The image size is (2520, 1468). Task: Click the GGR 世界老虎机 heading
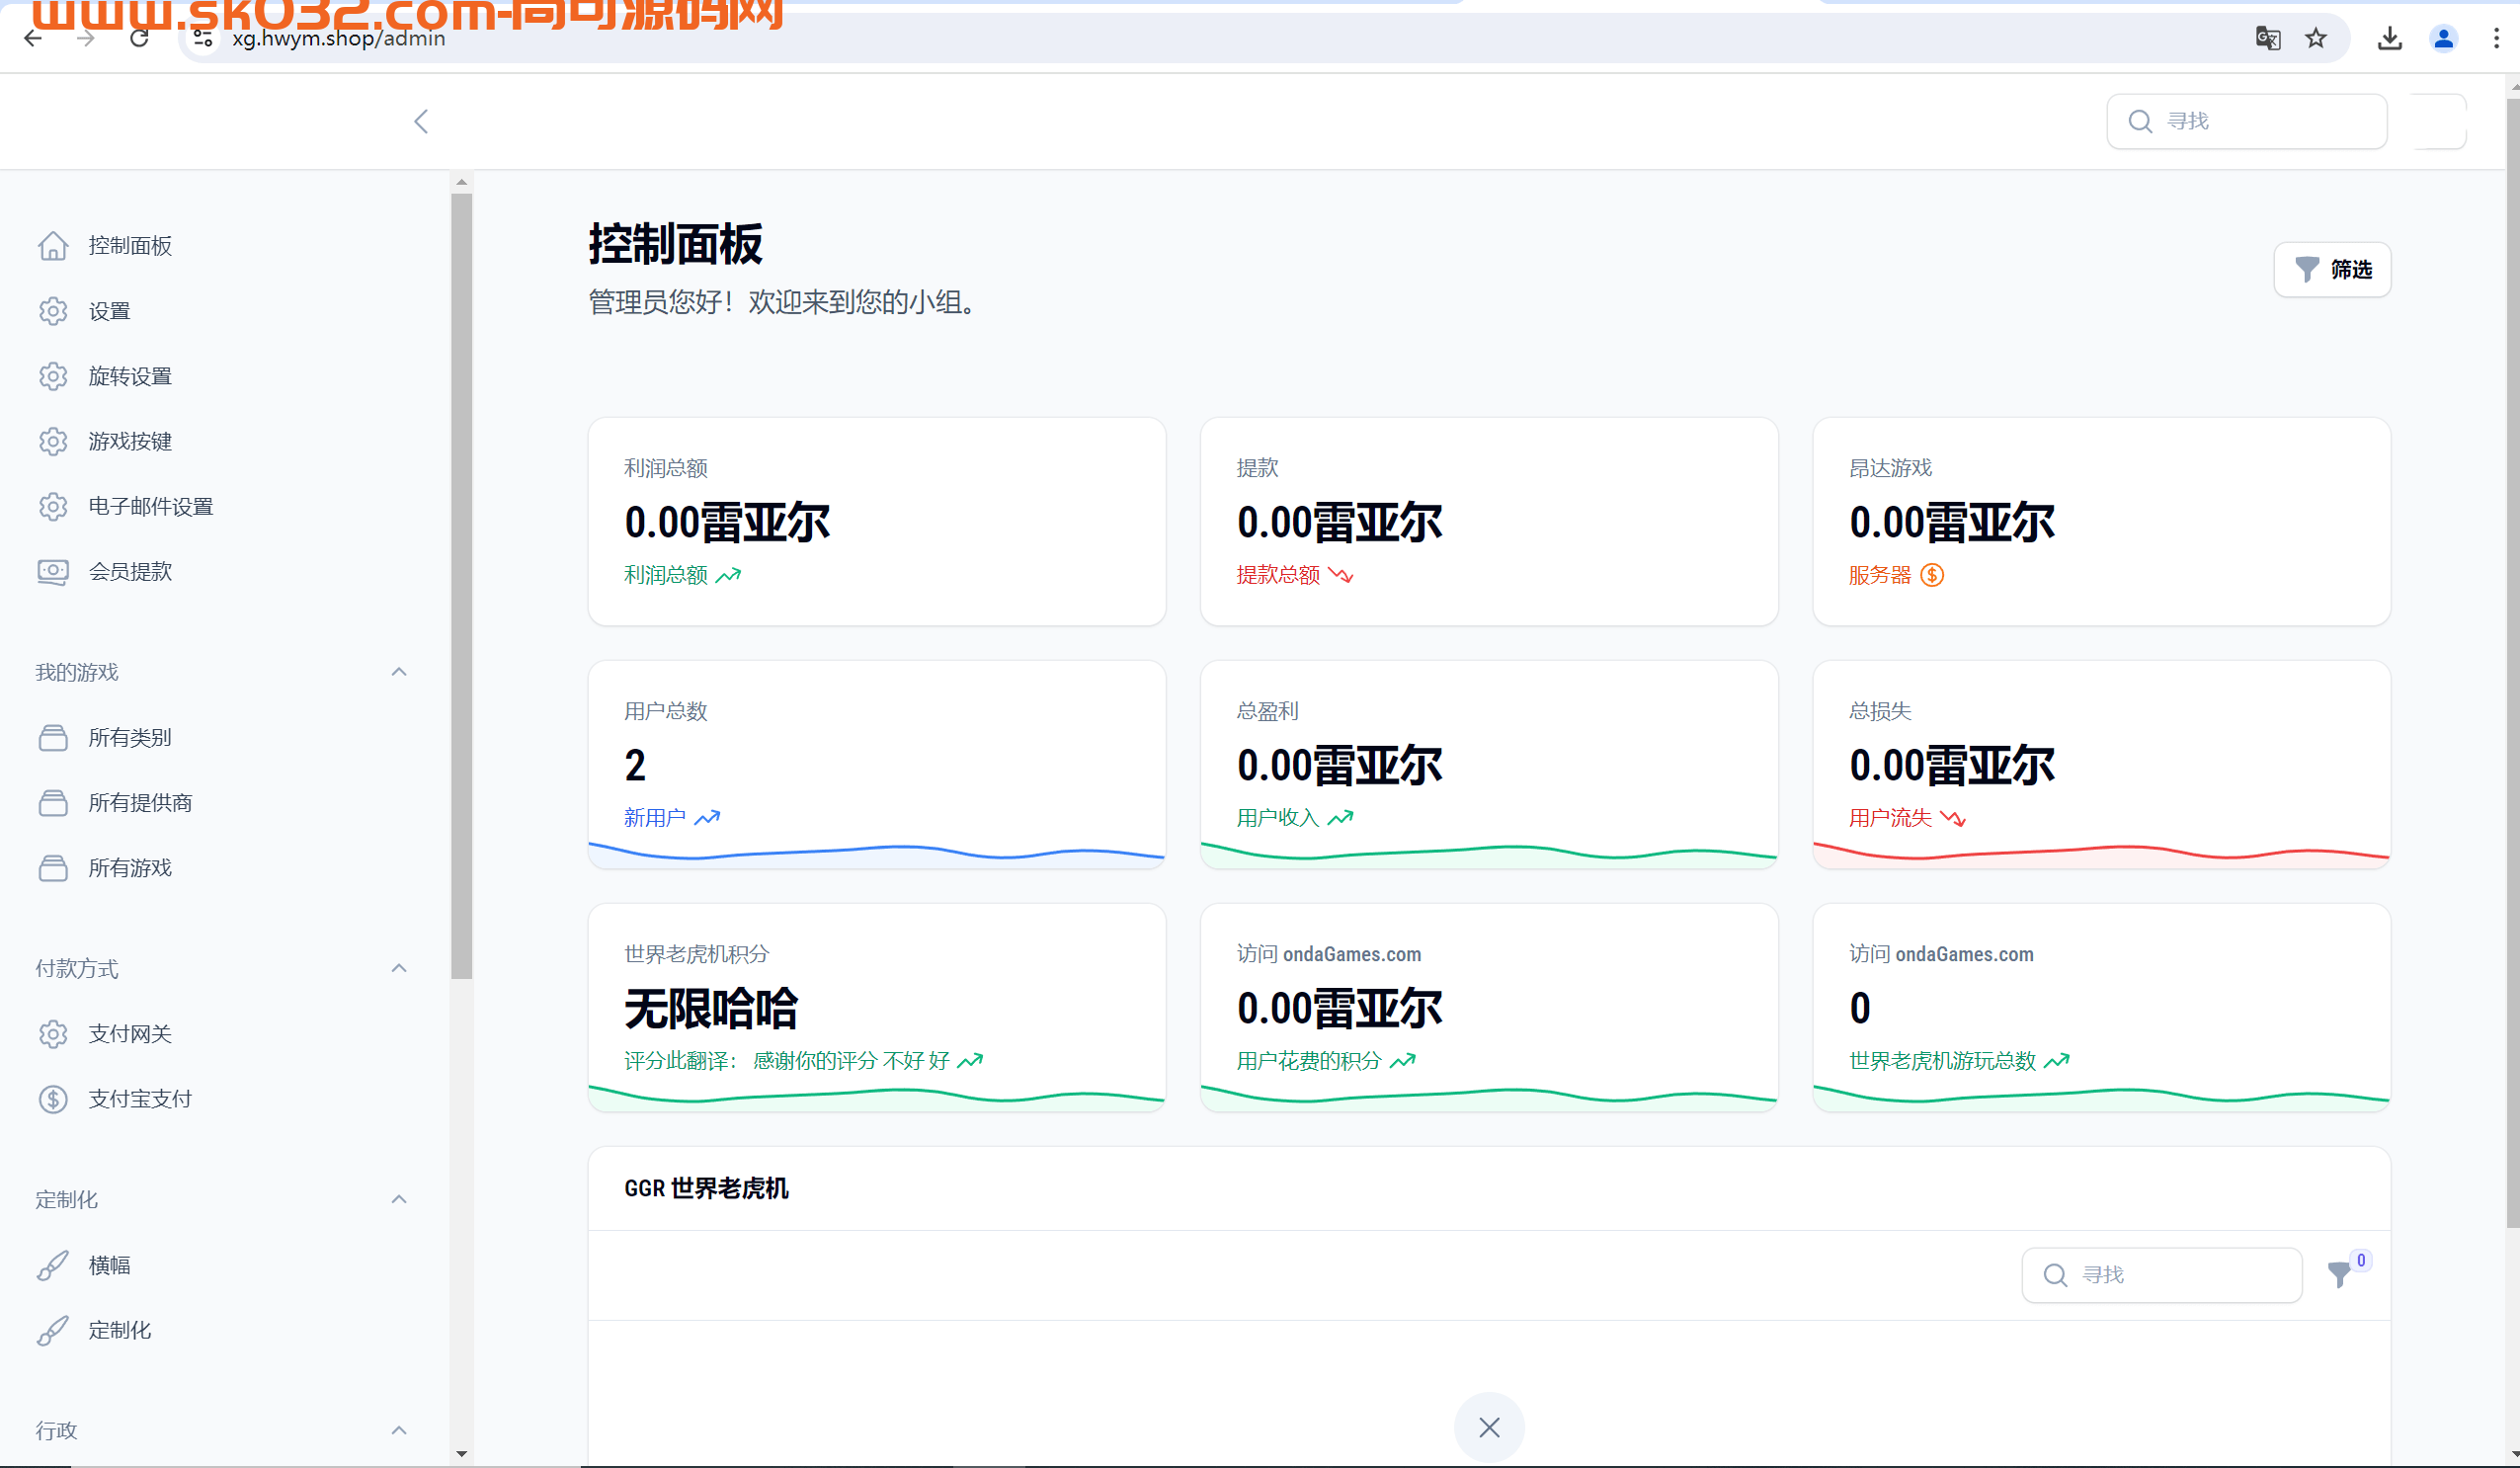[x=706, y=1188]
